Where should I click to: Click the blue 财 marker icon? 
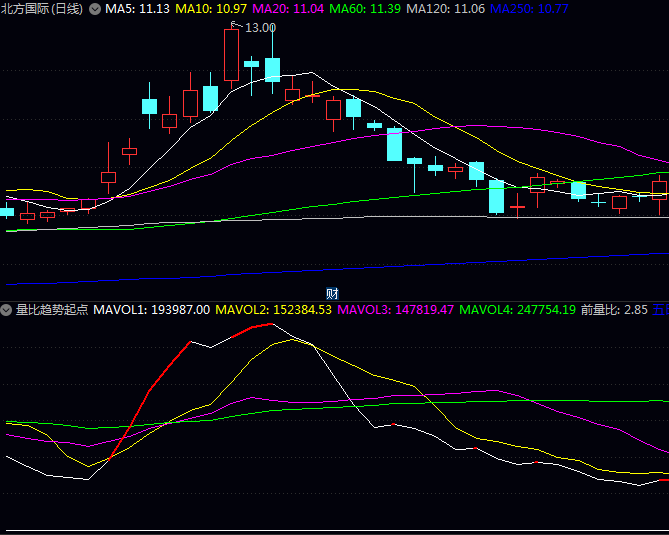[333, 293]
